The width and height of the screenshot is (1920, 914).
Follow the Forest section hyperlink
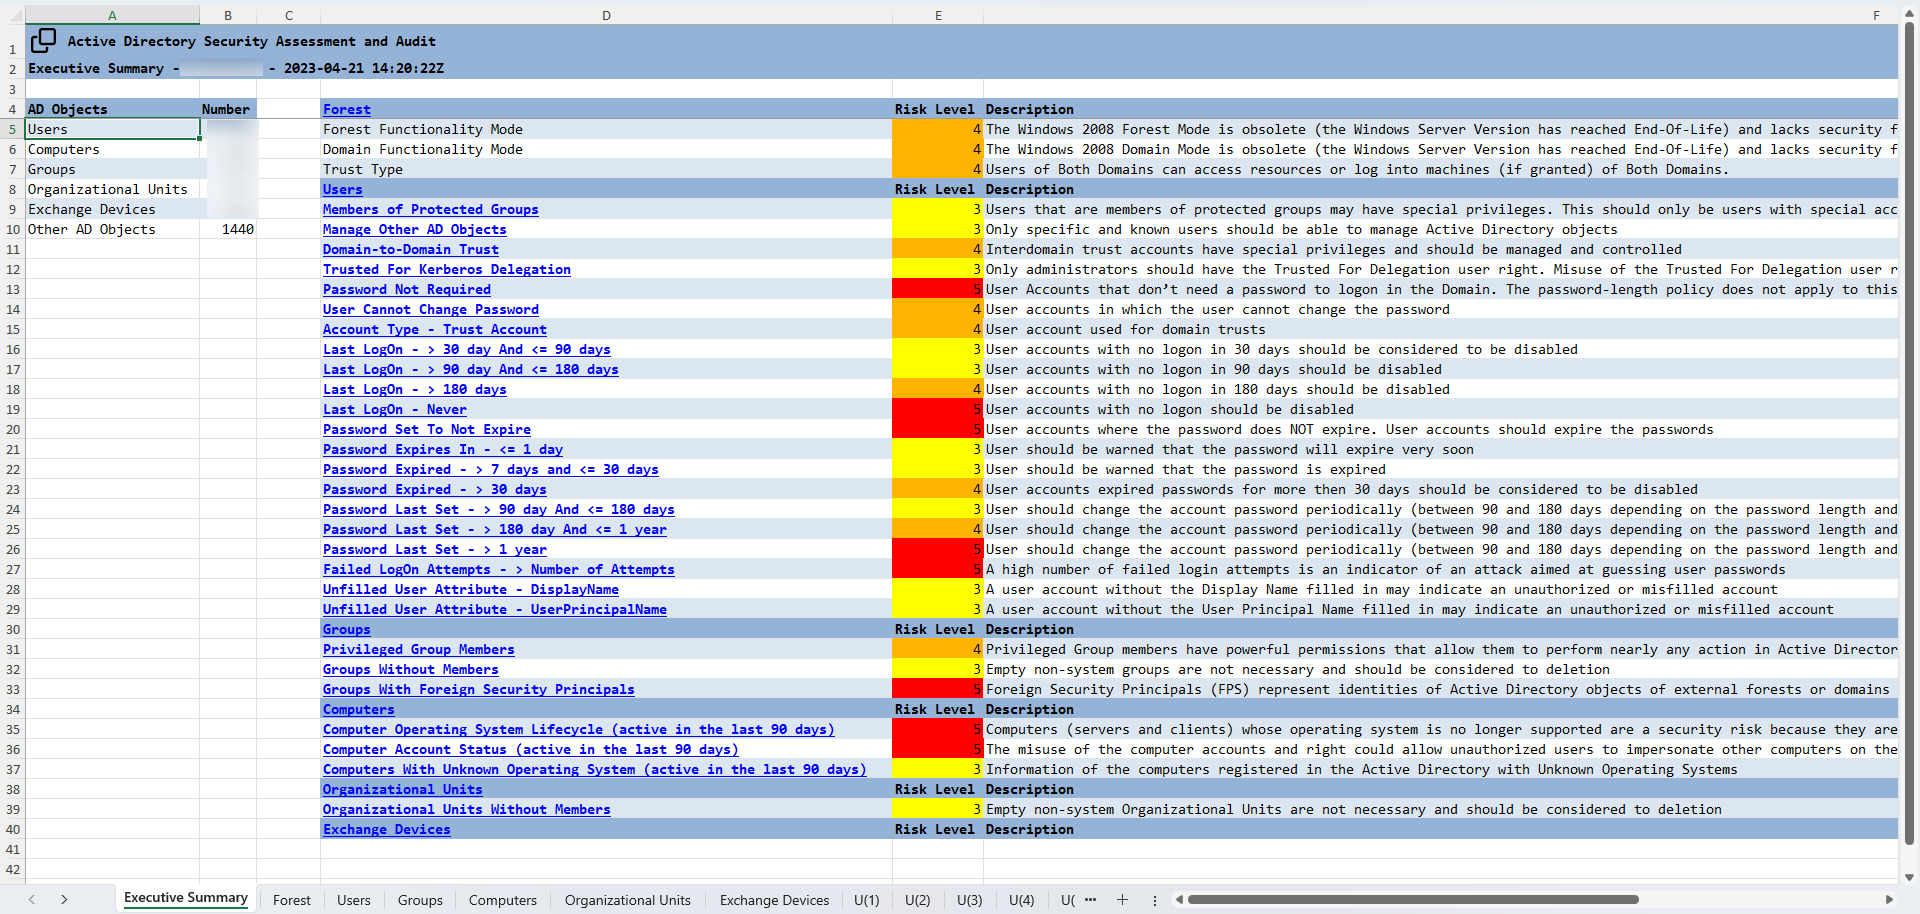coord(346,109)
